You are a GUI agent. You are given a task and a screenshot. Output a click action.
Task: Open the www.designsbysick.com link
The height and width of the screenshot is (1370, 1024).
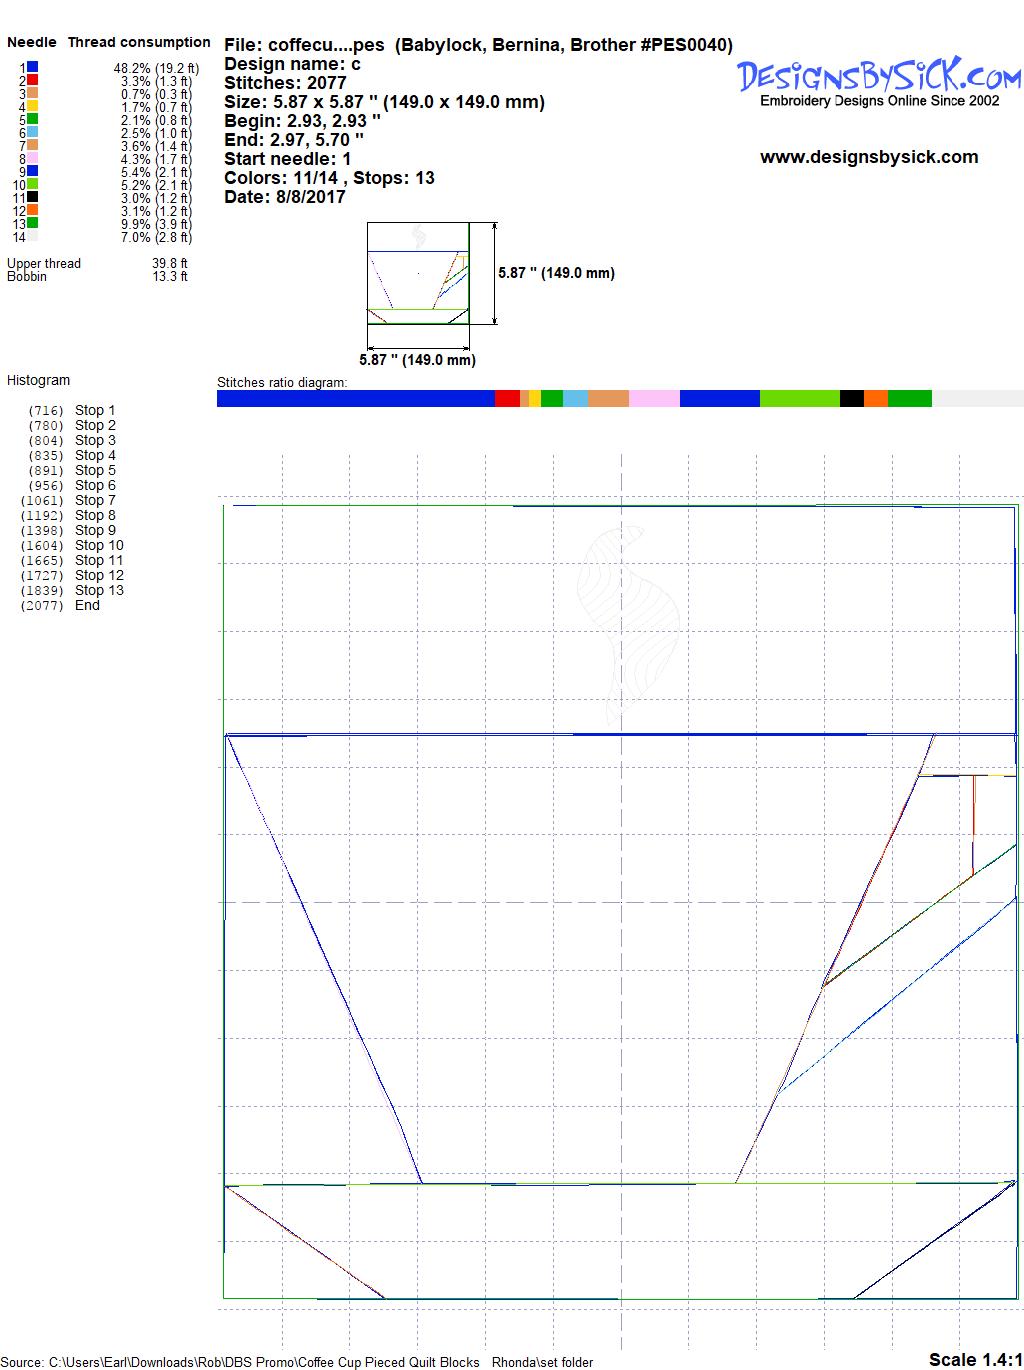(x=868, y=157)
